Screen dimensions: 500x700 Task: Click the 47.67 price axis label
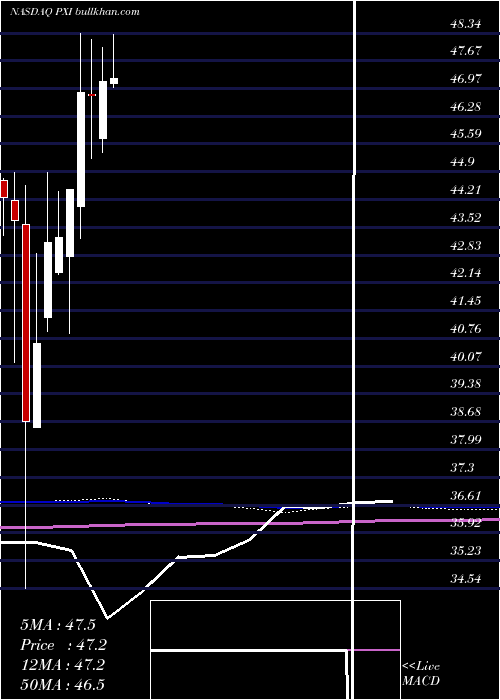(x=466, y=51)
